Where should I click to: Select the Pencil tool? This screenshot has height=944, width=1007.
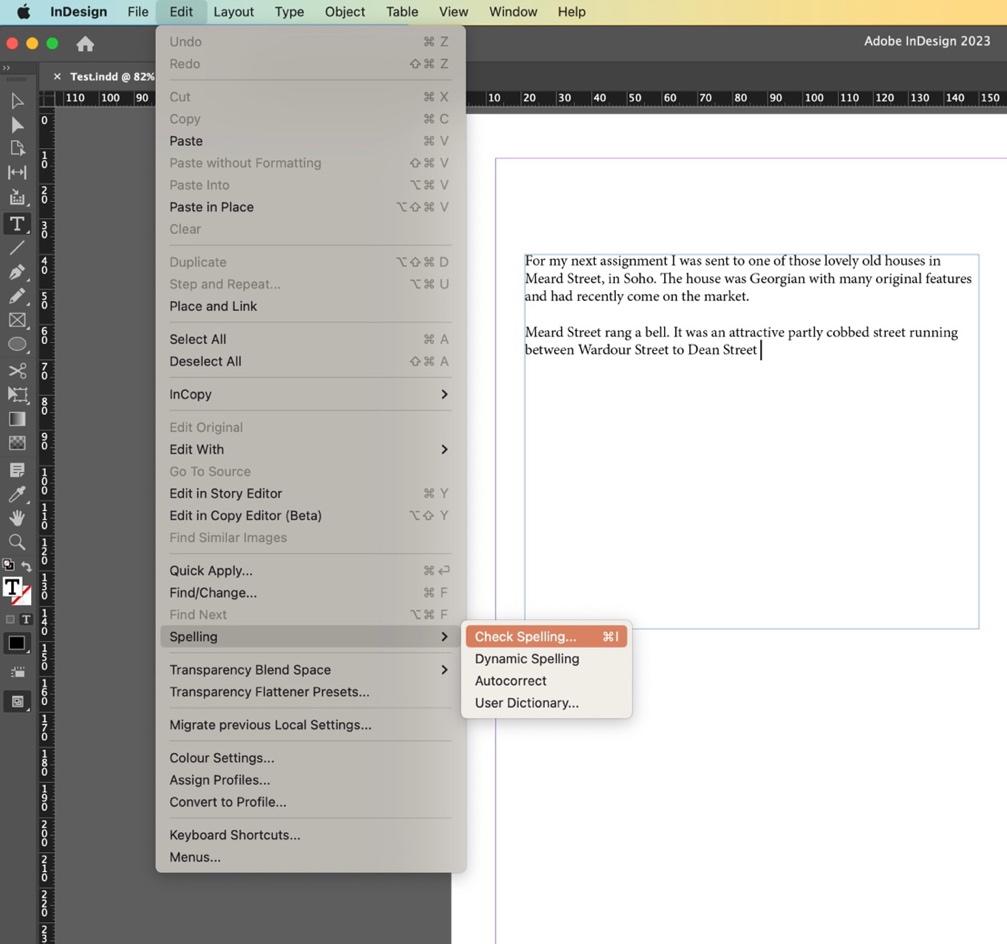17,296
